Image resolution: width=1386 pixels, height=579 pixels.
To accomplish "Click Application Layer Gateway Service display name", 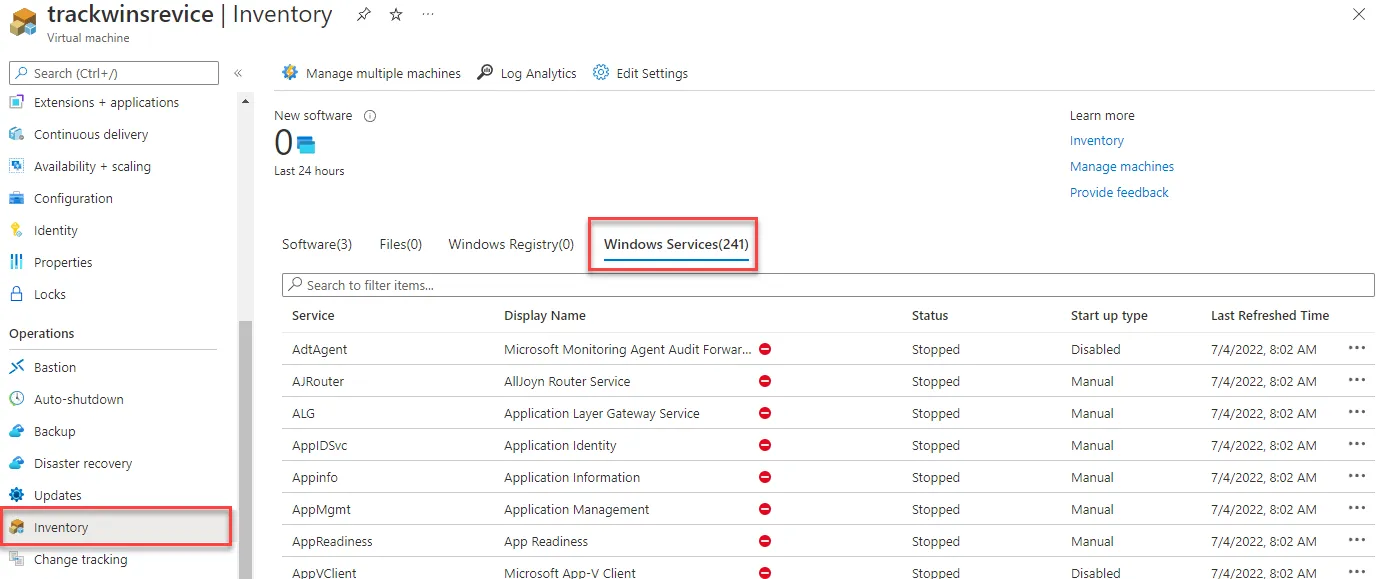I will tap(602, 413).
